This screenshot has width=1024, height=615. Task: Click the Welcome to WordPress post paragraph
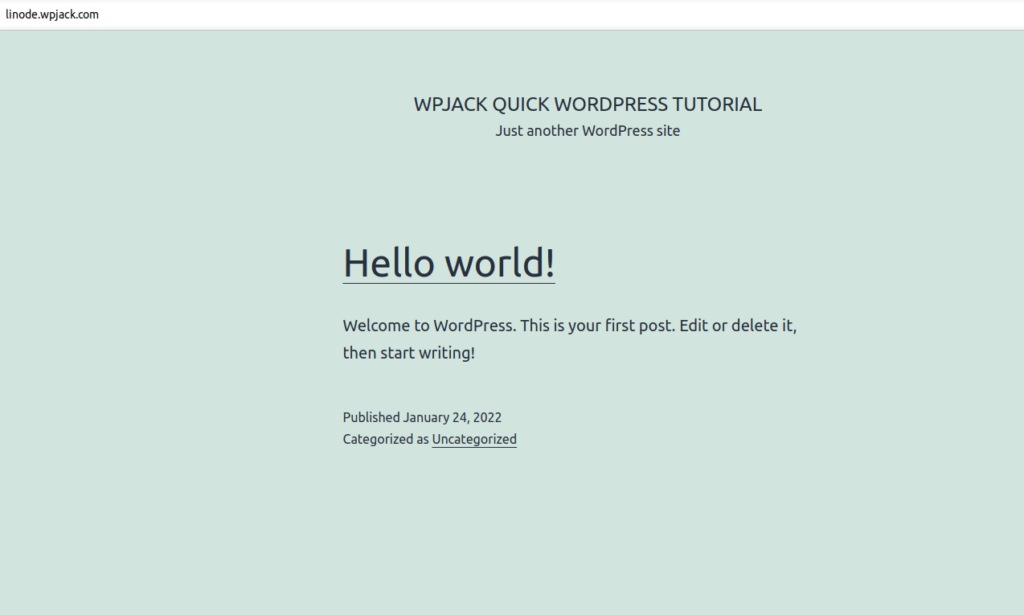[x=569, y=339]
